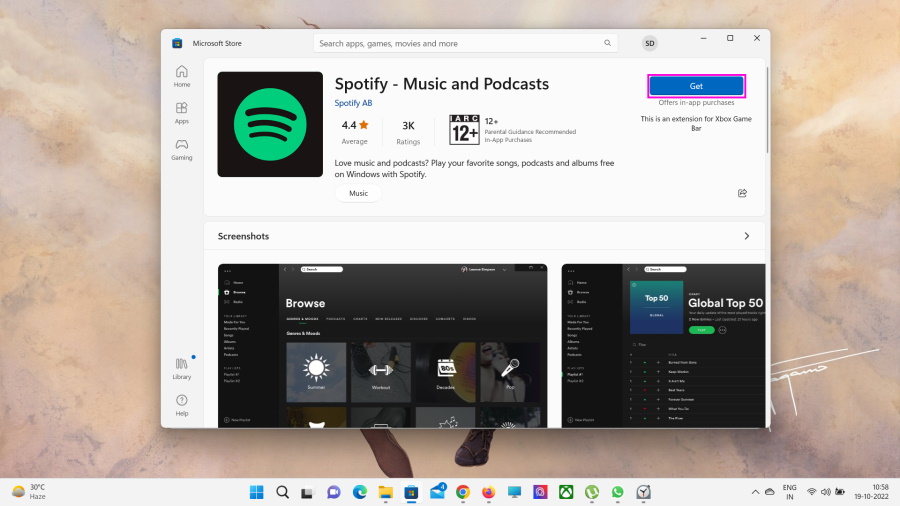
Task: Click the Screenshots heading
Action: coord(243,236)
